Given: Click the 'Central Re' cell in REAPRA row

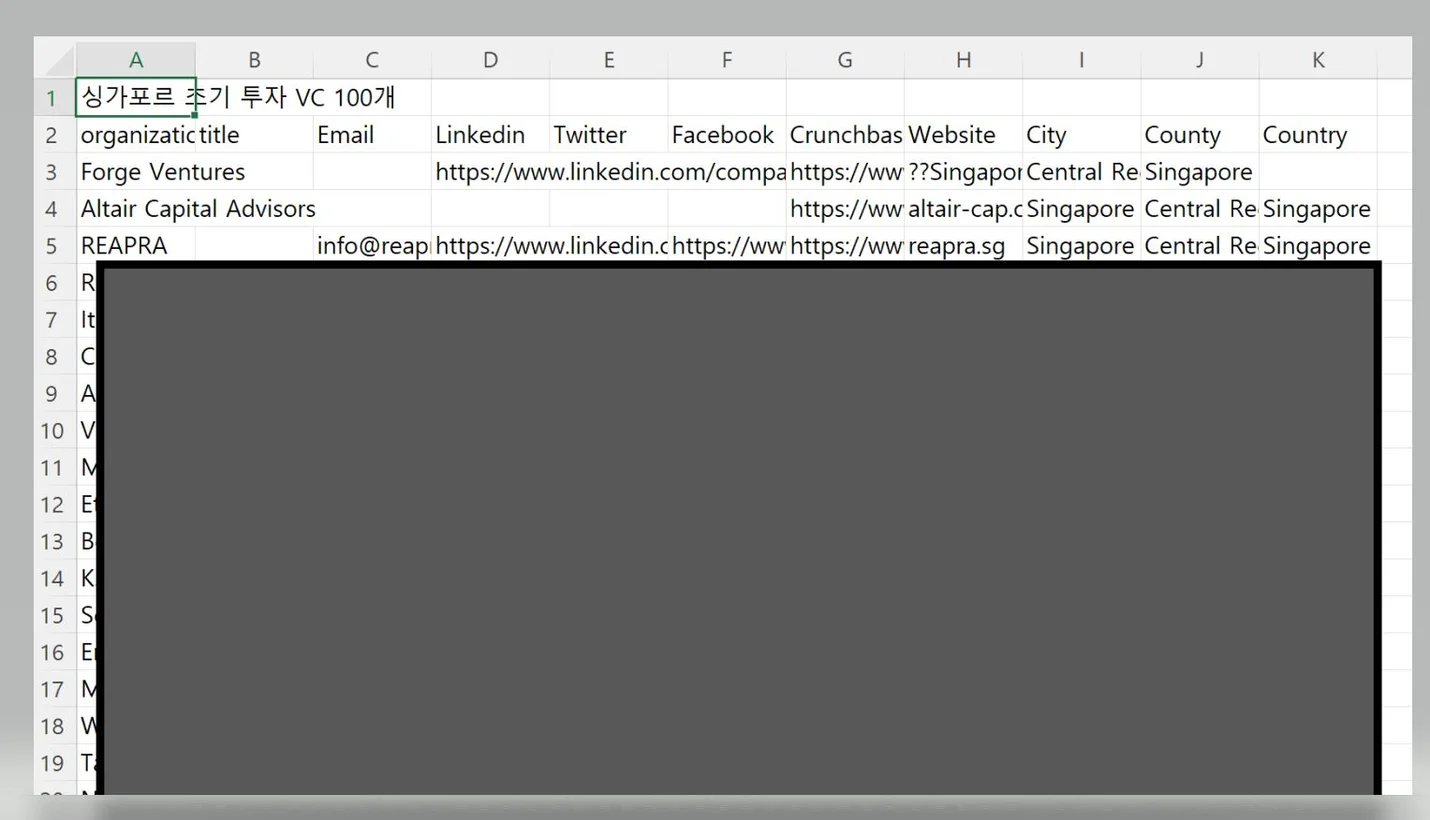Looking at the screenshot, I should [1199, 245].
